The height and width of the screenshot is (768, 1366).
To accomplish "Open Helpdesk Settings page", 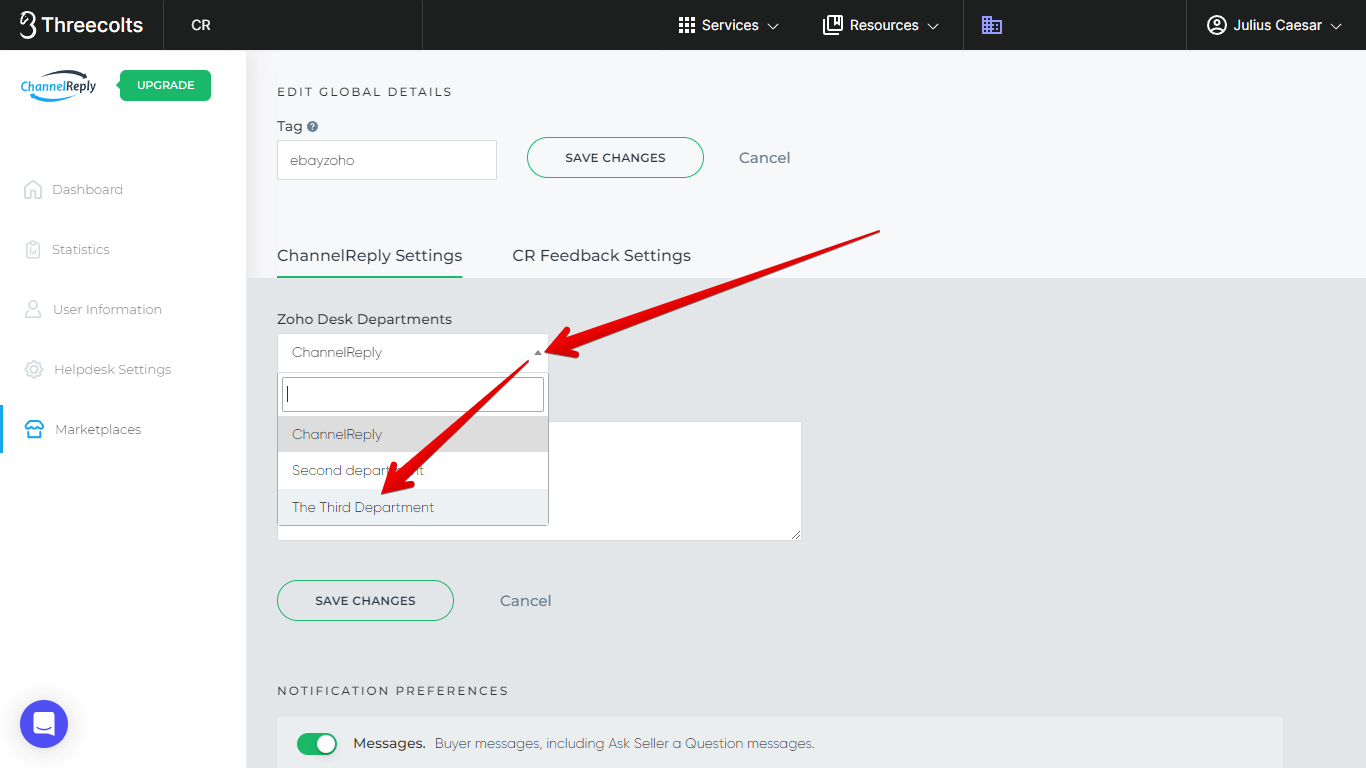I will point(112,369).
